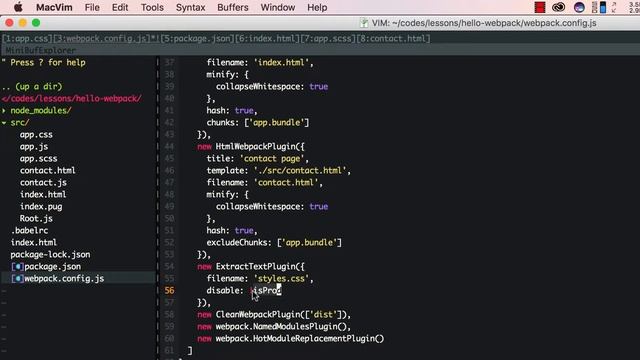Image resolution: width=640 pixels, height=360 pixels.
Task: Open the Help menu
Action: click(317, 7)
